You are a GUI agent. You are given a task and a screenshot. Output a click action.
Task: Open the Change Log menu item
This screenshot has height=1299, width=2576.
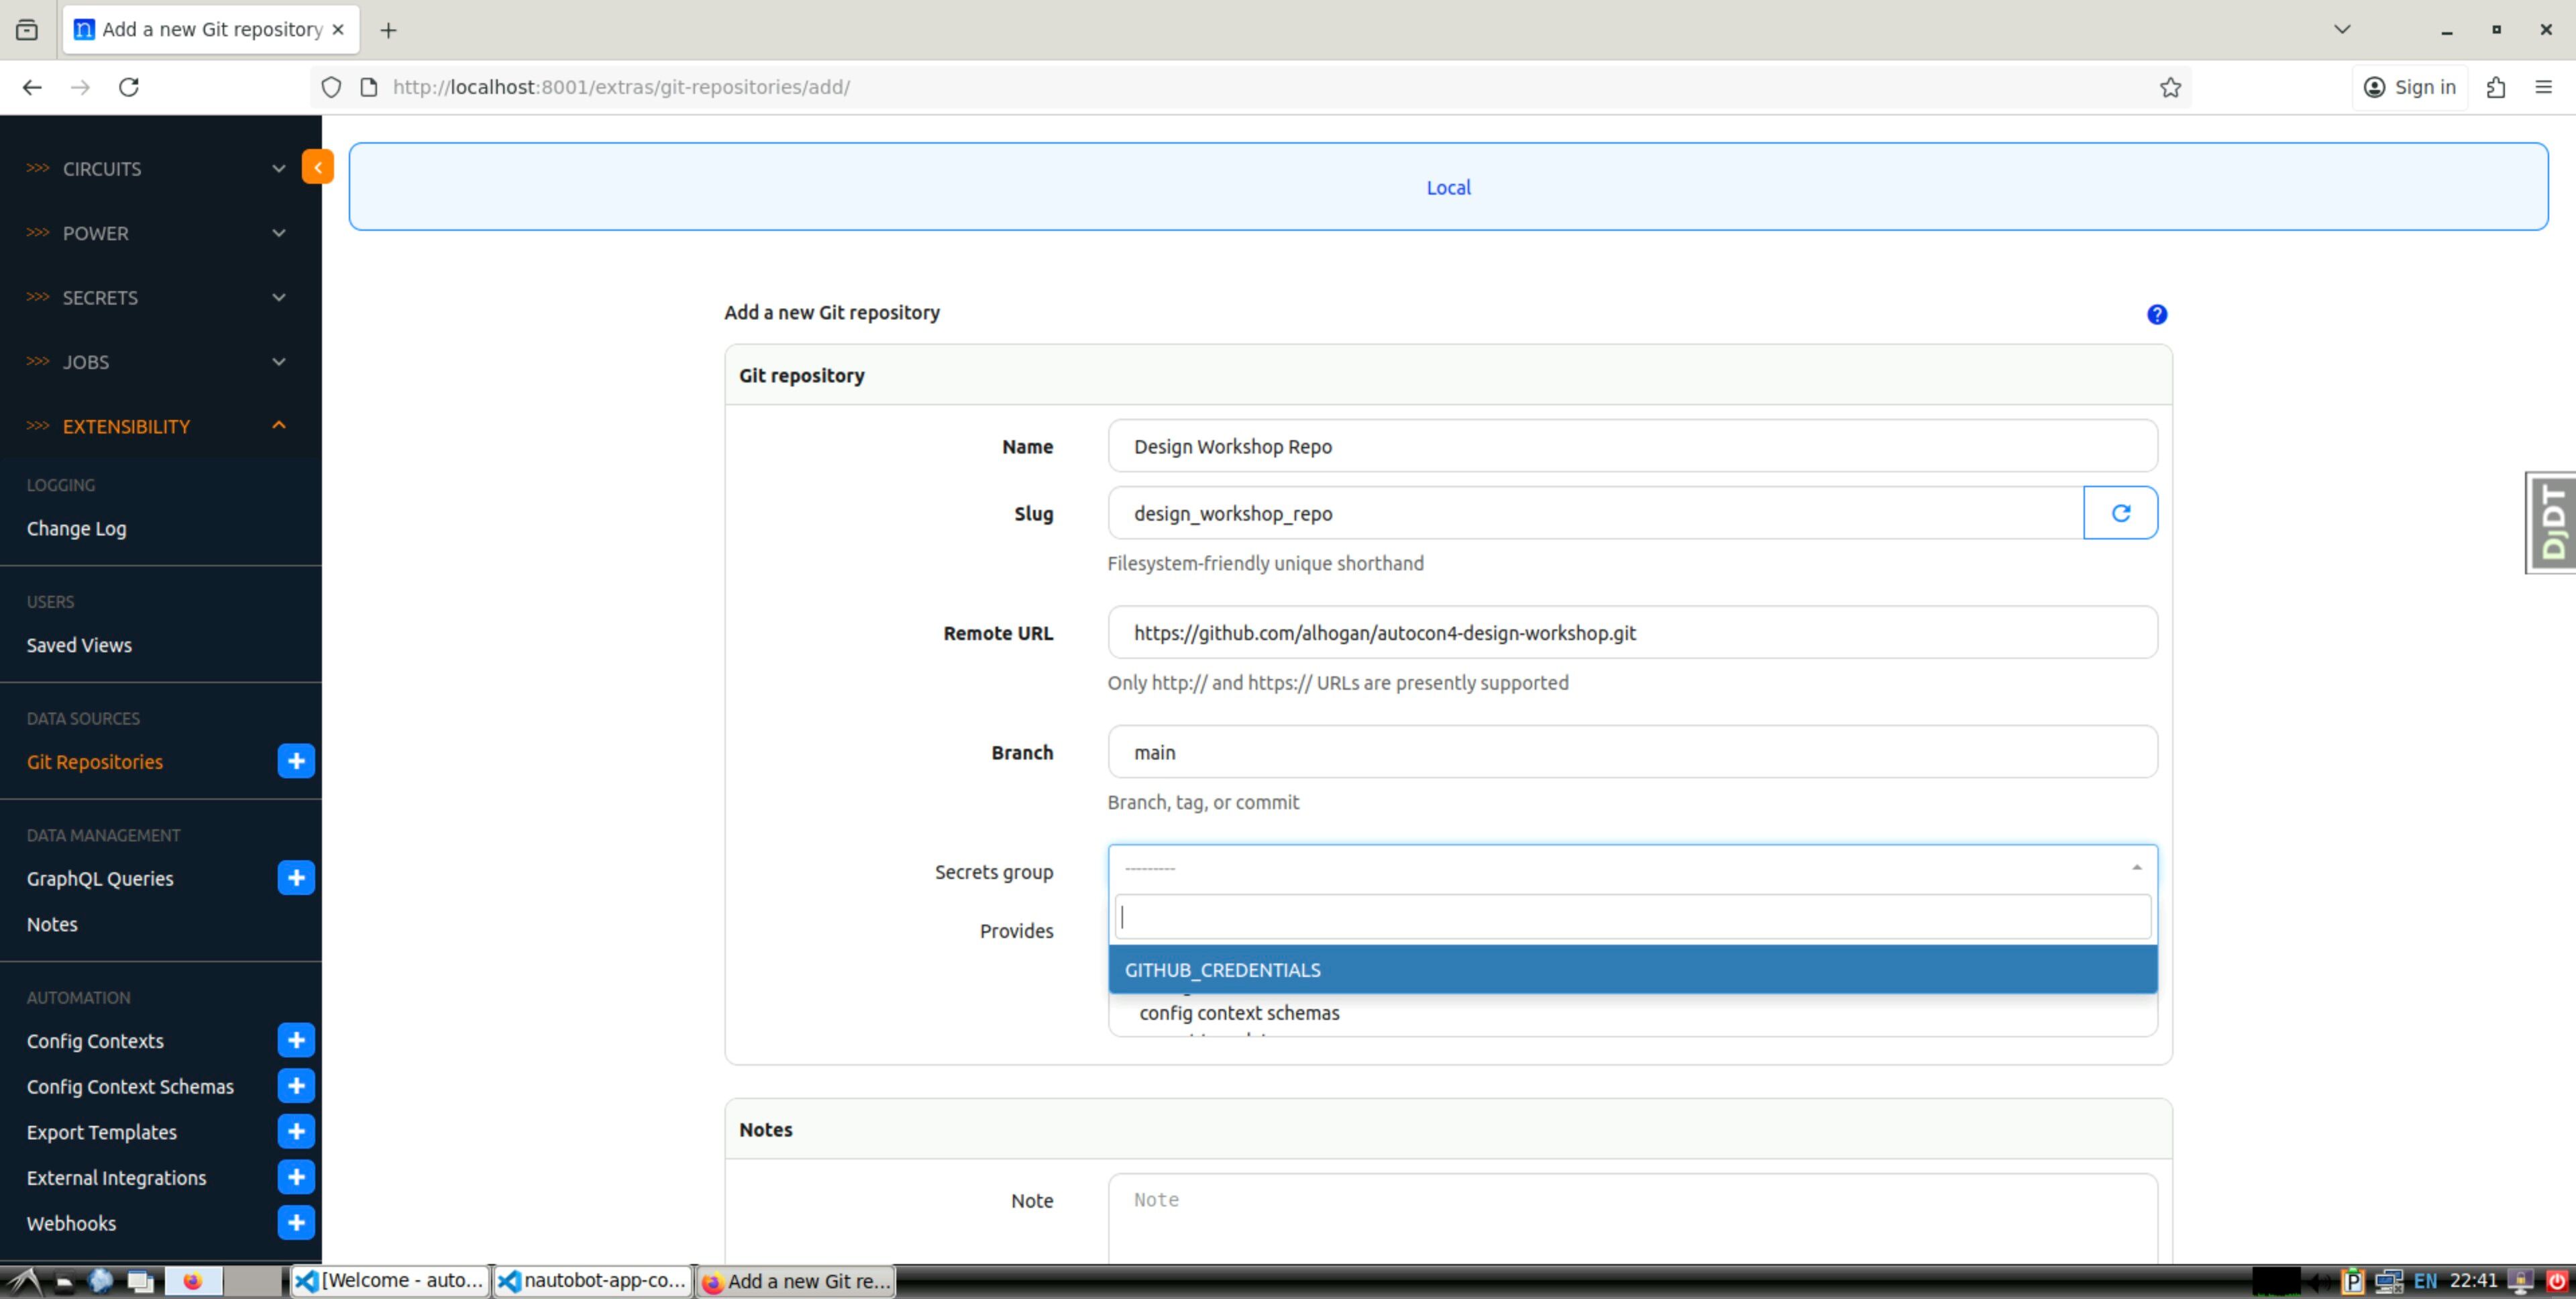pos(76,528)
